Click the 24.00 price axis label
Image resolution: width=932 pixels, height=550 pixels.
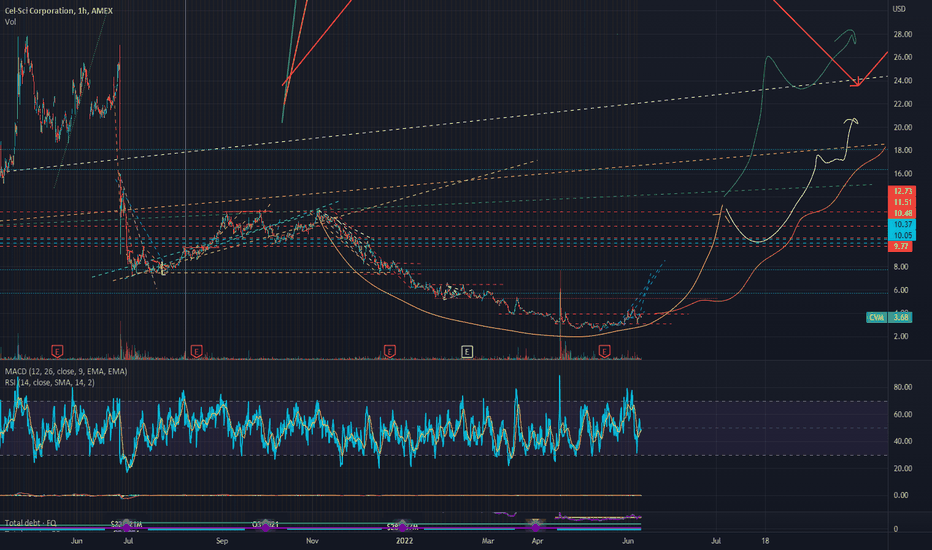tap(902, 81)
